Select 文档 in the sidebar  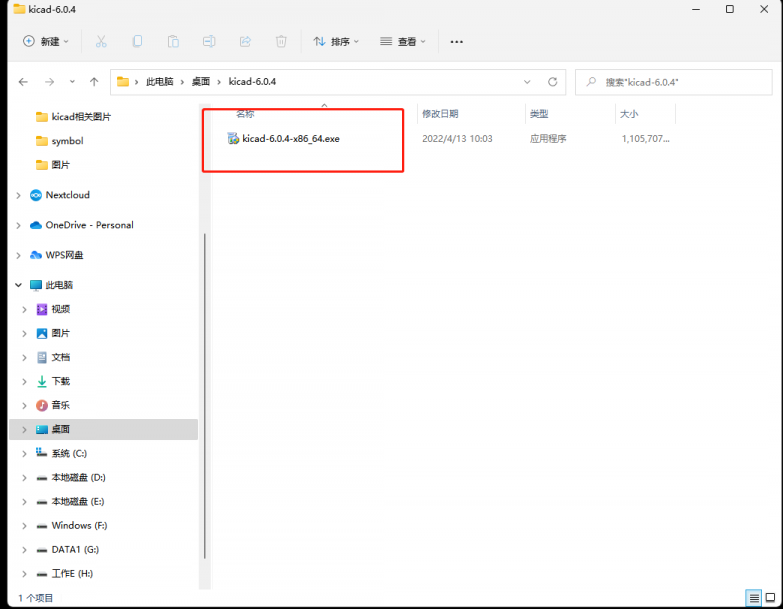click(x=53, y=357)
